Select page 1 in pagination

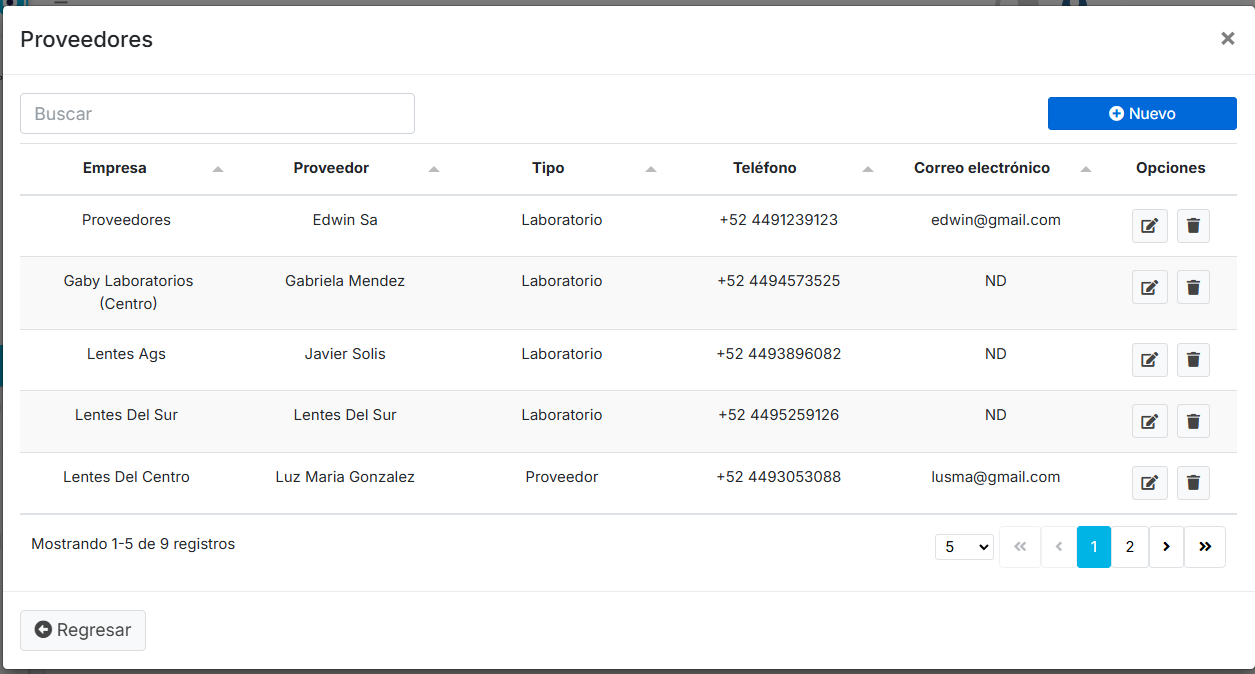(1093, 547)
